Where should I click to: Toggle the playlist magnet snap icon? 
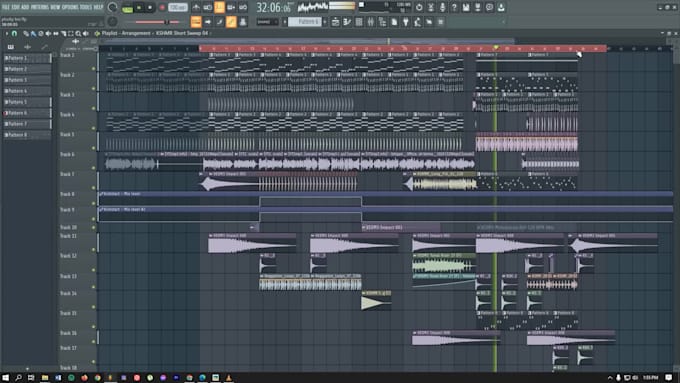pos(14,33)
